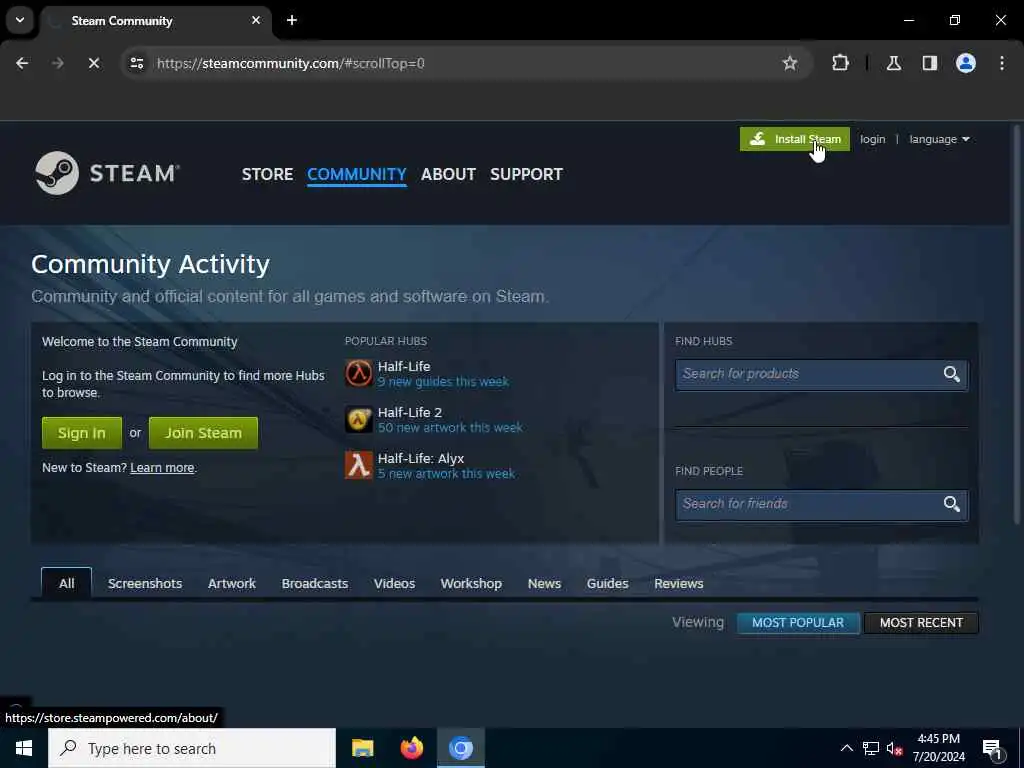Go back with browser back arrow
The width and height of the screenshot is (1024, 768).
pyautogui.click(x=22, y=63)
